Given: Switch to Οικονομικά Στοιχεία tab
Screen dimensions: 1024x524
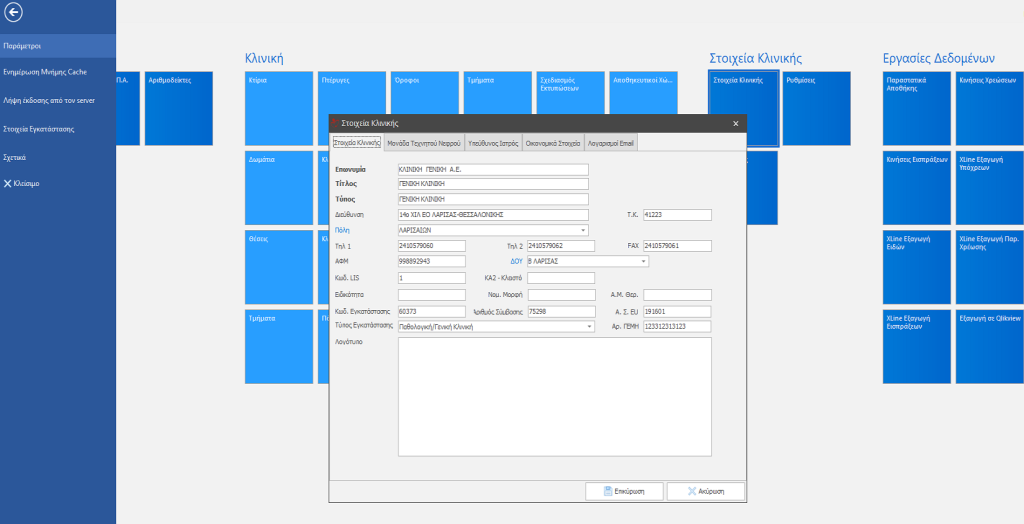Looking at the screenshot, I should point(553,144).
